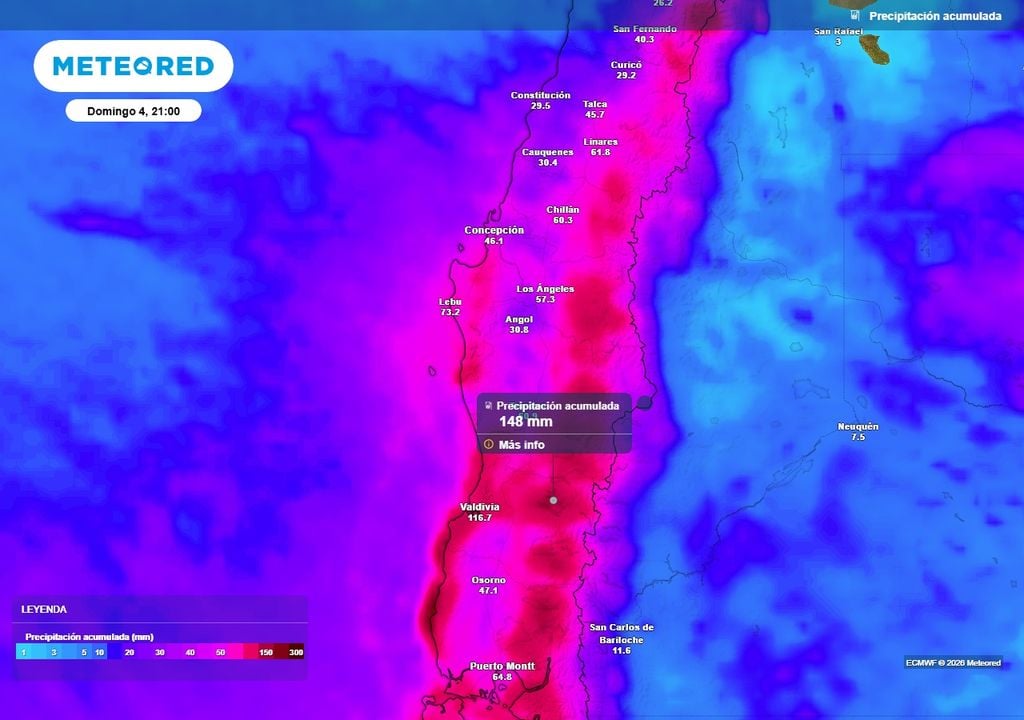Select the Curicó 29.2 city label
This screenshot has width=1024, height=720.
[626, 70]
